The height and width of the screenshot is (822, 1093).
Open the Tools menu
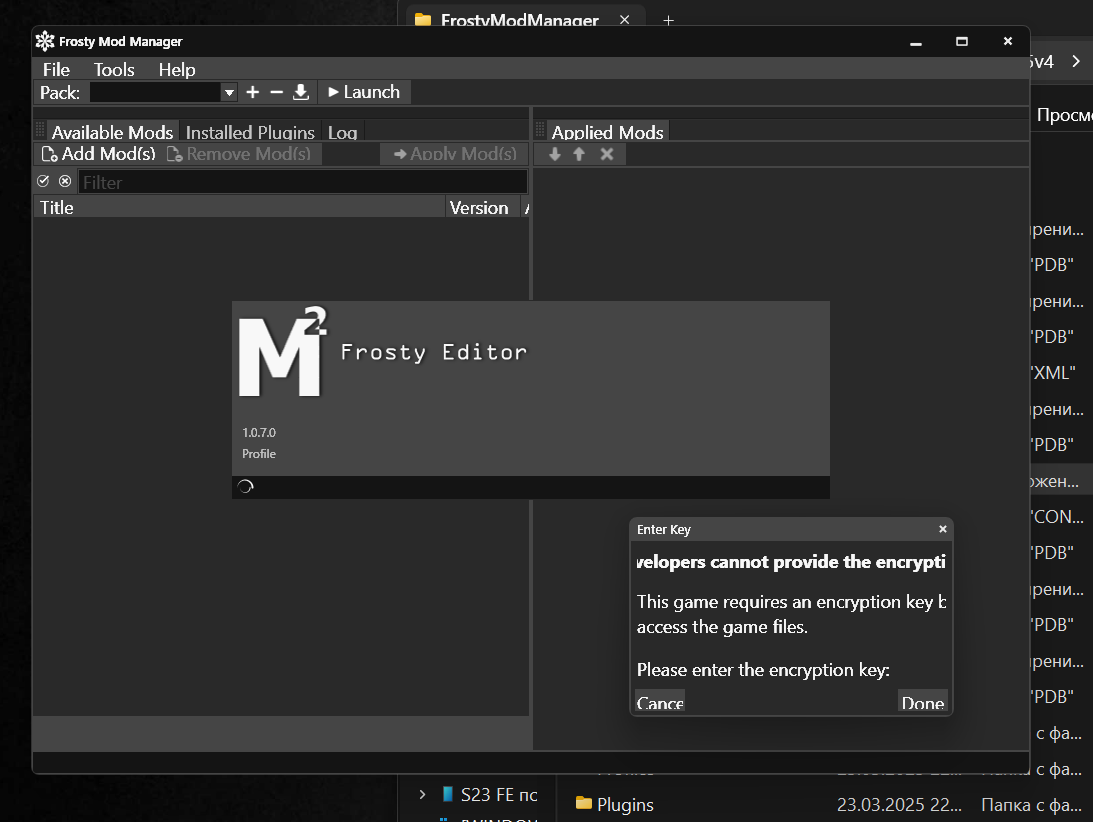(114, 69)
